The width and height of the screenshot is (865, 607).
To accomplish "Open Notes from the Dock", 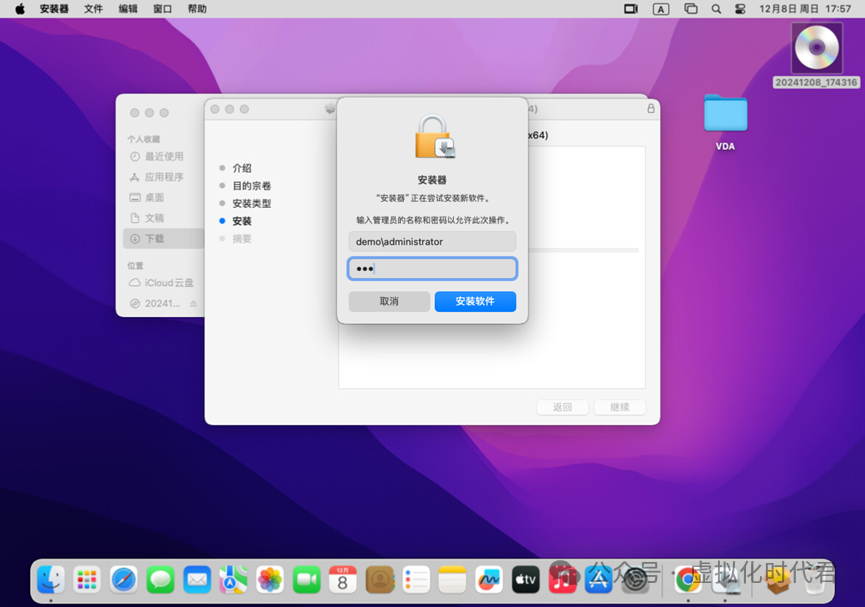I will [452, 579].
